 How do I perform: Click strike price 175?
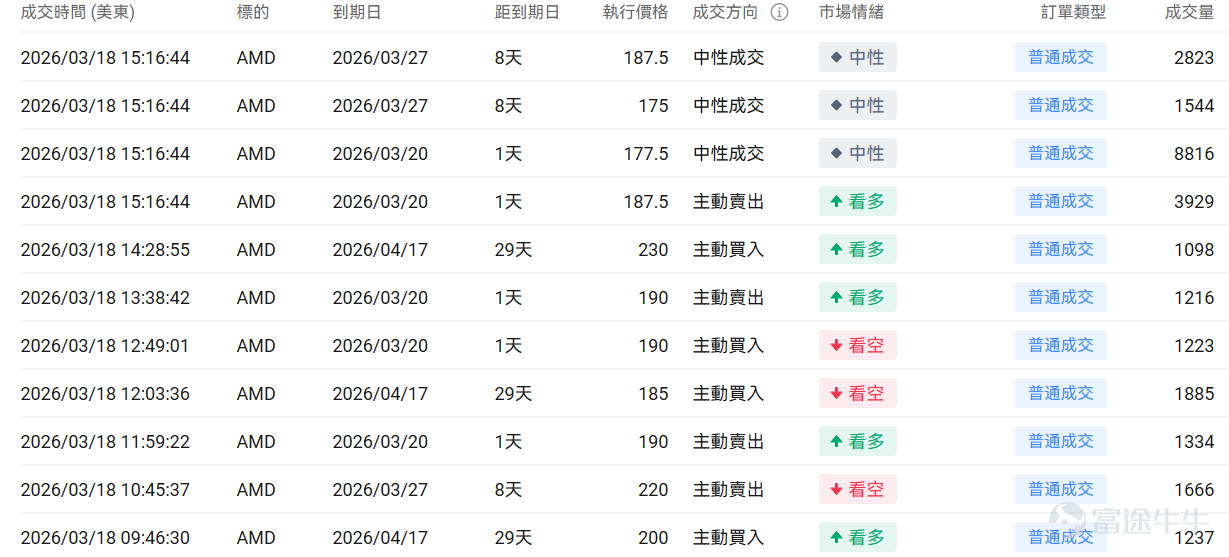pos(653,106)
